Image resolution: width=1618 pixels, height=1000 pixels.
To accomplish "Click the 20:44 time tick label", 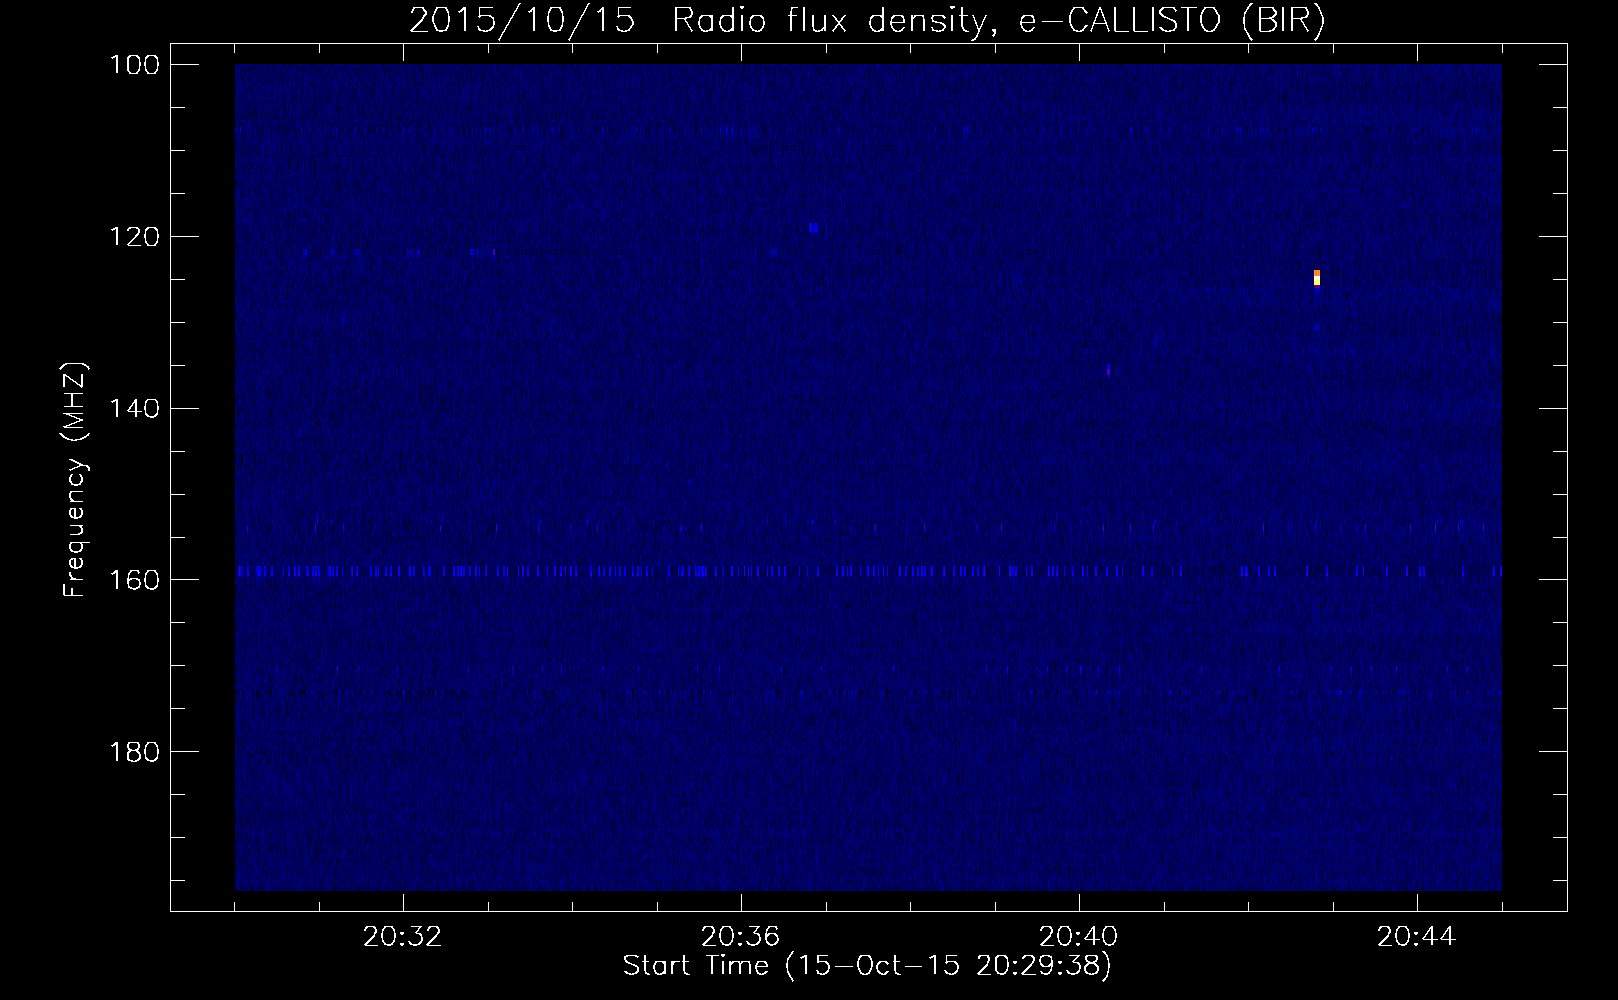I will point(1417,938).
